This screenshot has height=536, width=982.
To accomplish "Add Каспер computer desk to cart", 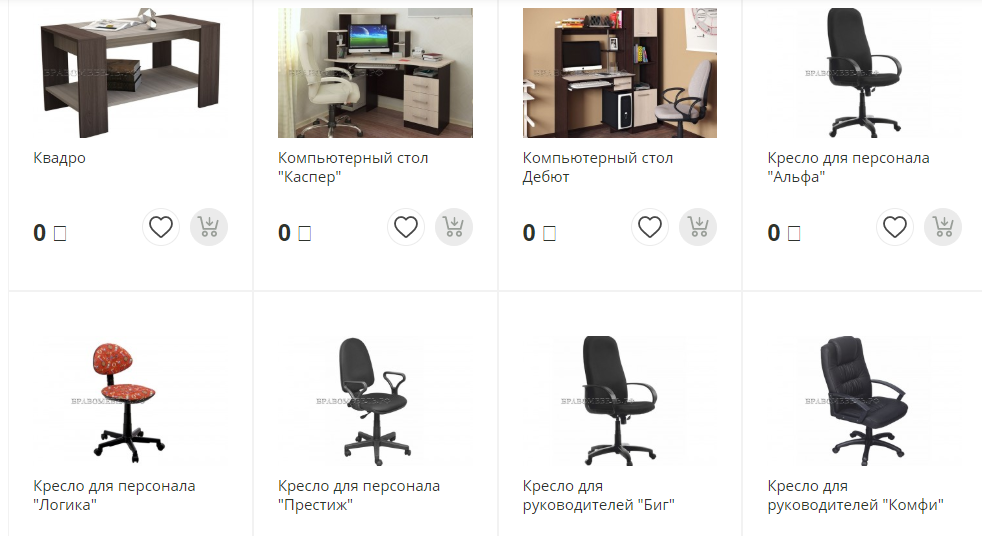I will pyautogui.click(x=453, y=227).
